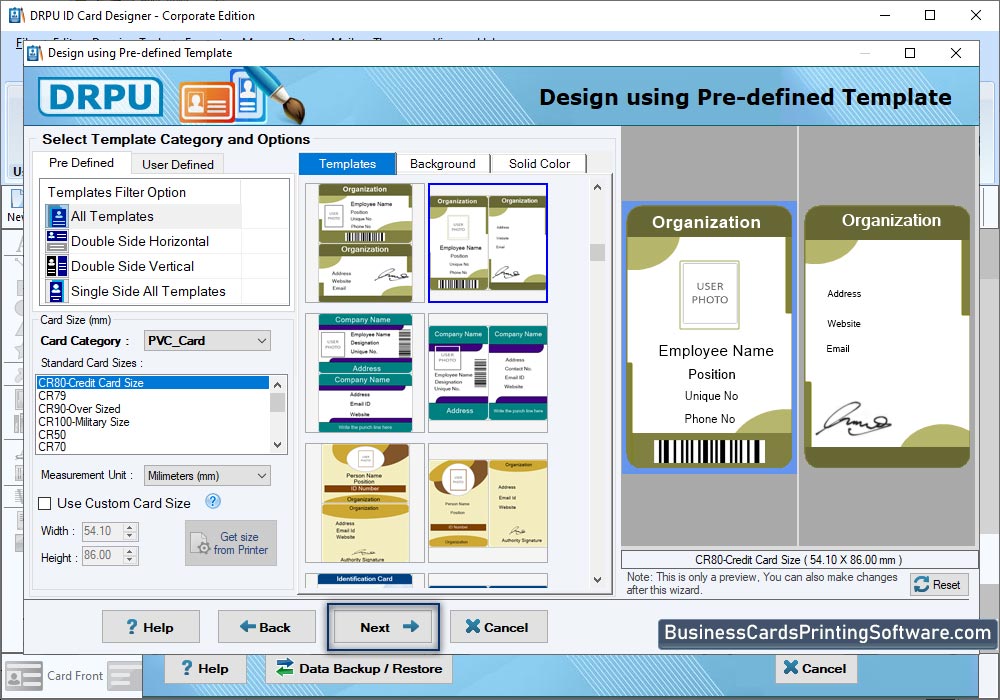This screenshot has width=1000, height=700.
Task: Click the Width input field
Action: click(103, 531)
